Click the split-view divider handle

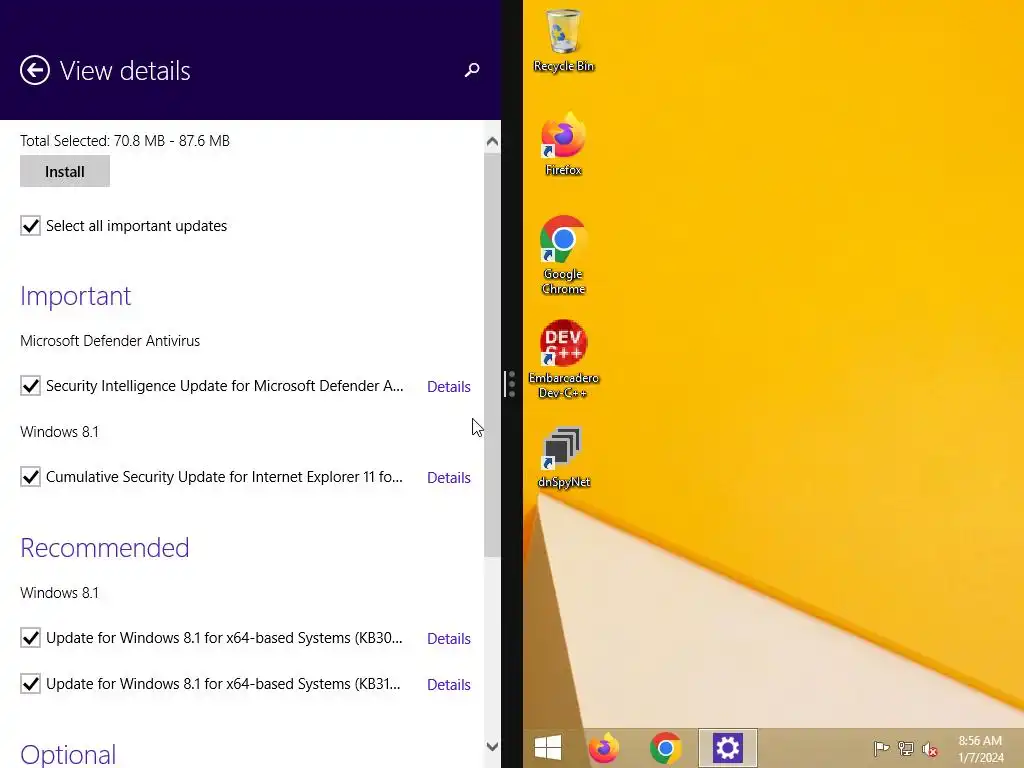pyautogui.click(x=510, y=384)
